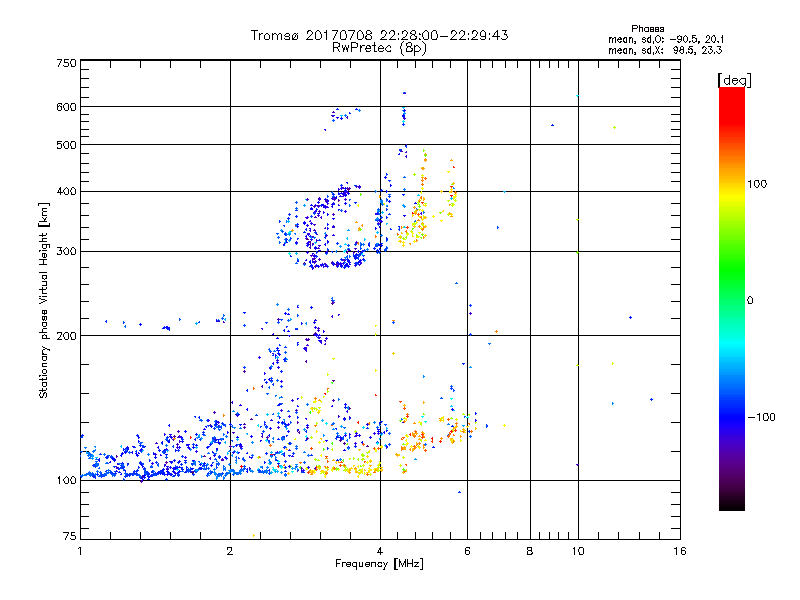Click the y-axis tick label "75"
800x600 pixels.
tap(70, 536)
